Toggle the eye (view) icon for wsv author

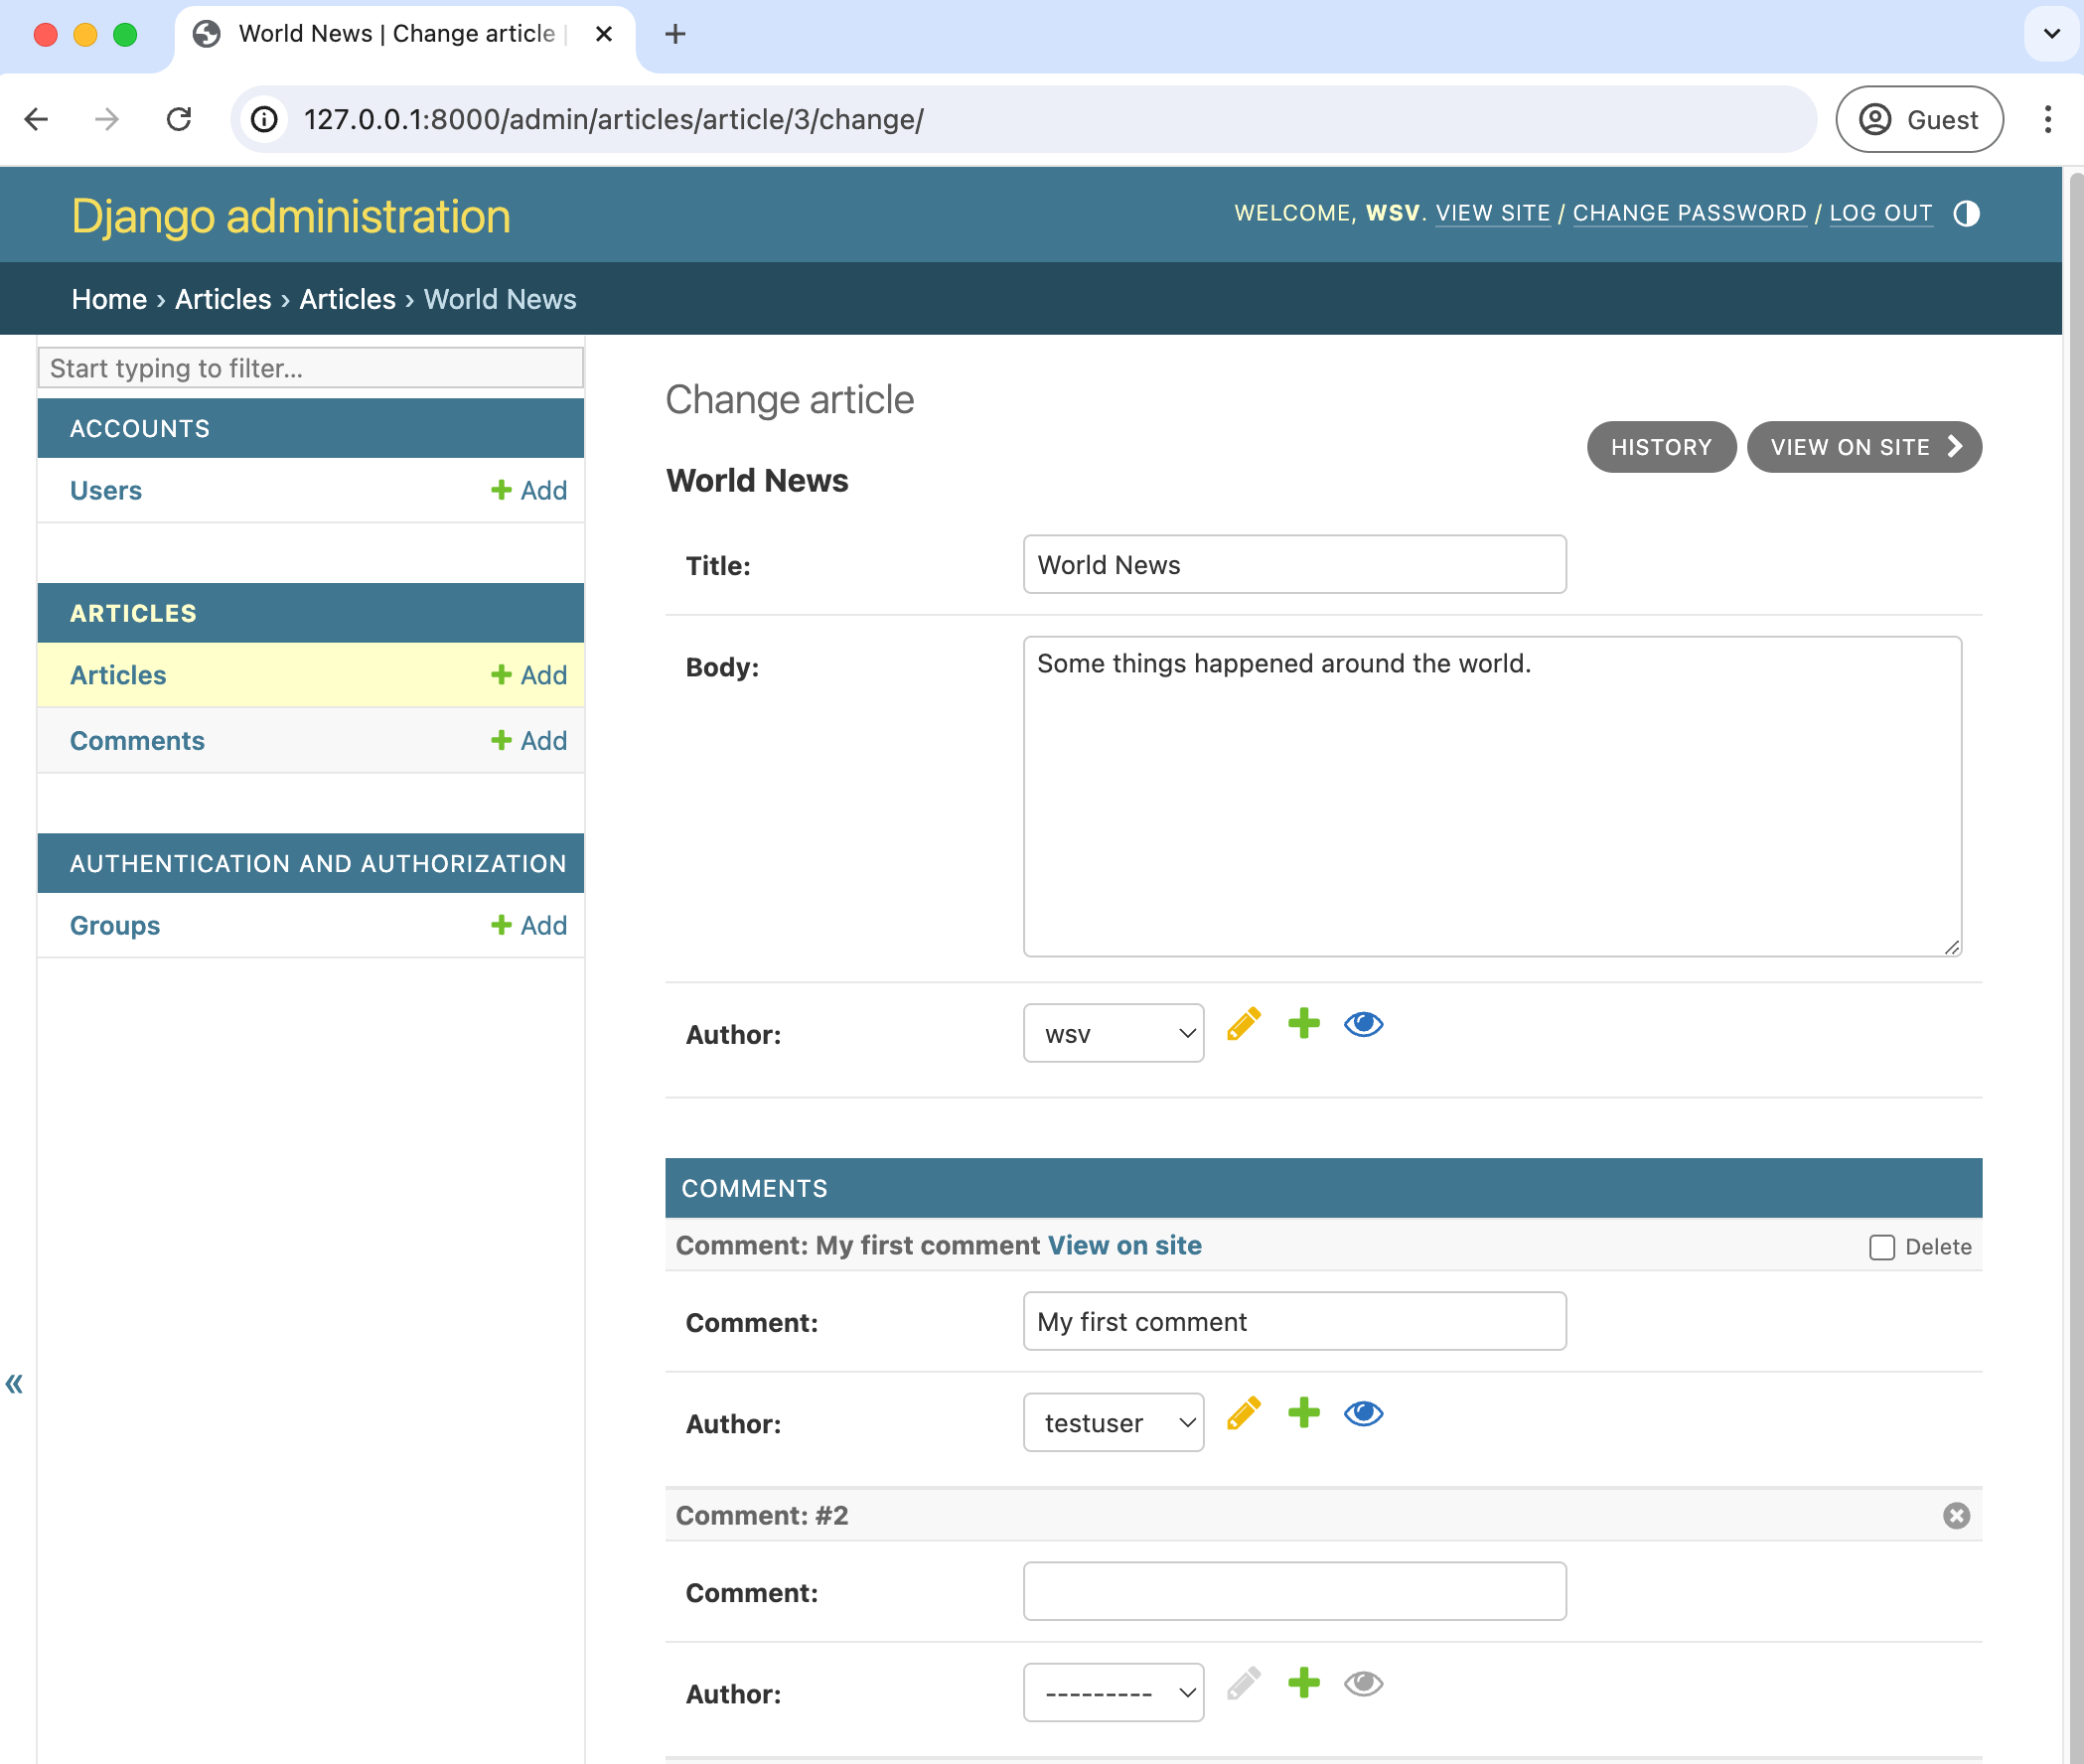1361,1024
